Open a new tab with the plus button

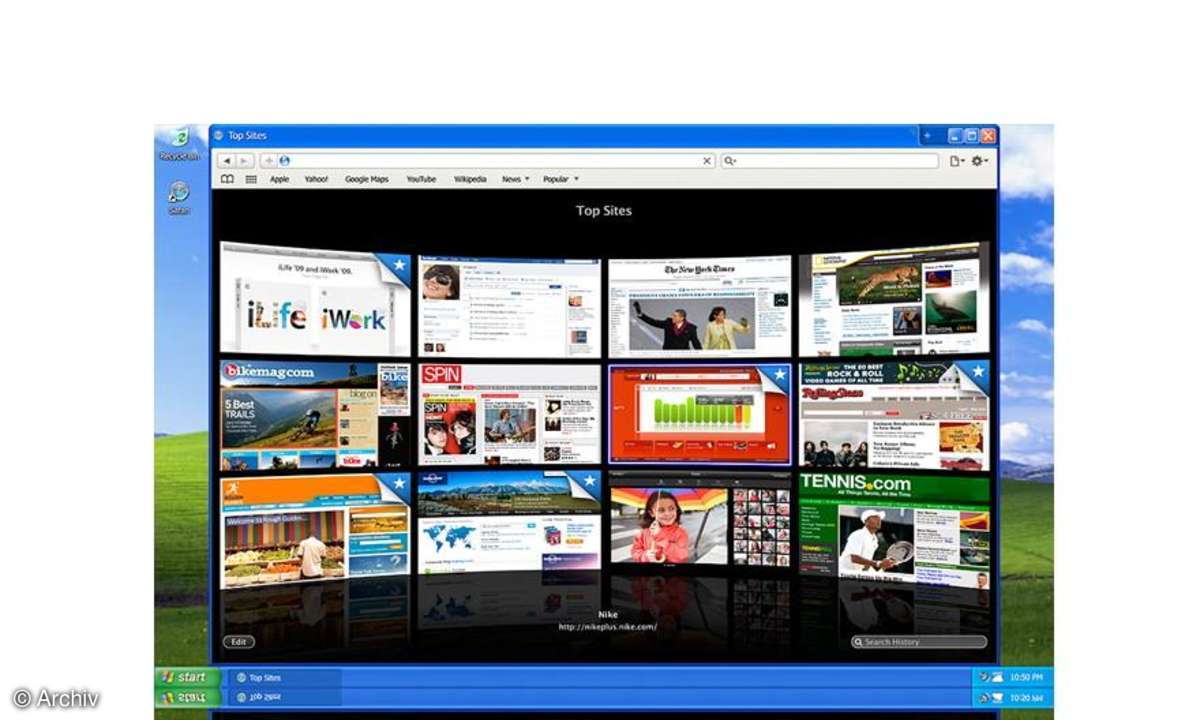pos(927,135)
